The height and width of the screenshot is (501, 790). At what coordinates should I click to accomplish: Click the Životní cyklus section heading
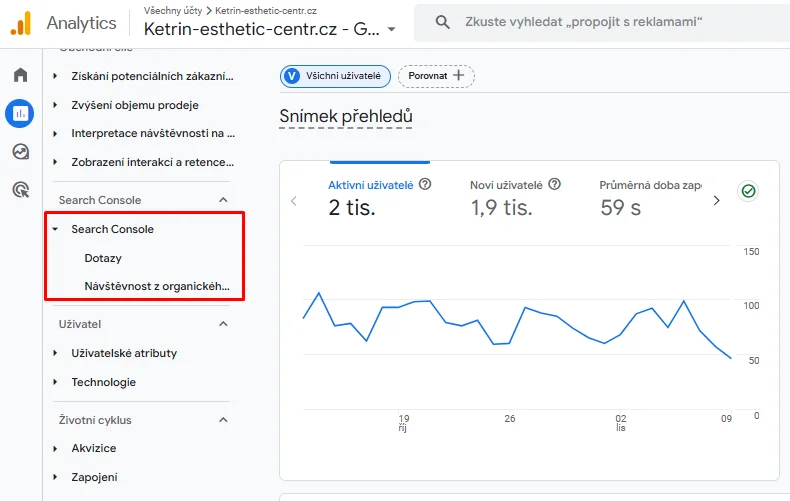[95, 420]
